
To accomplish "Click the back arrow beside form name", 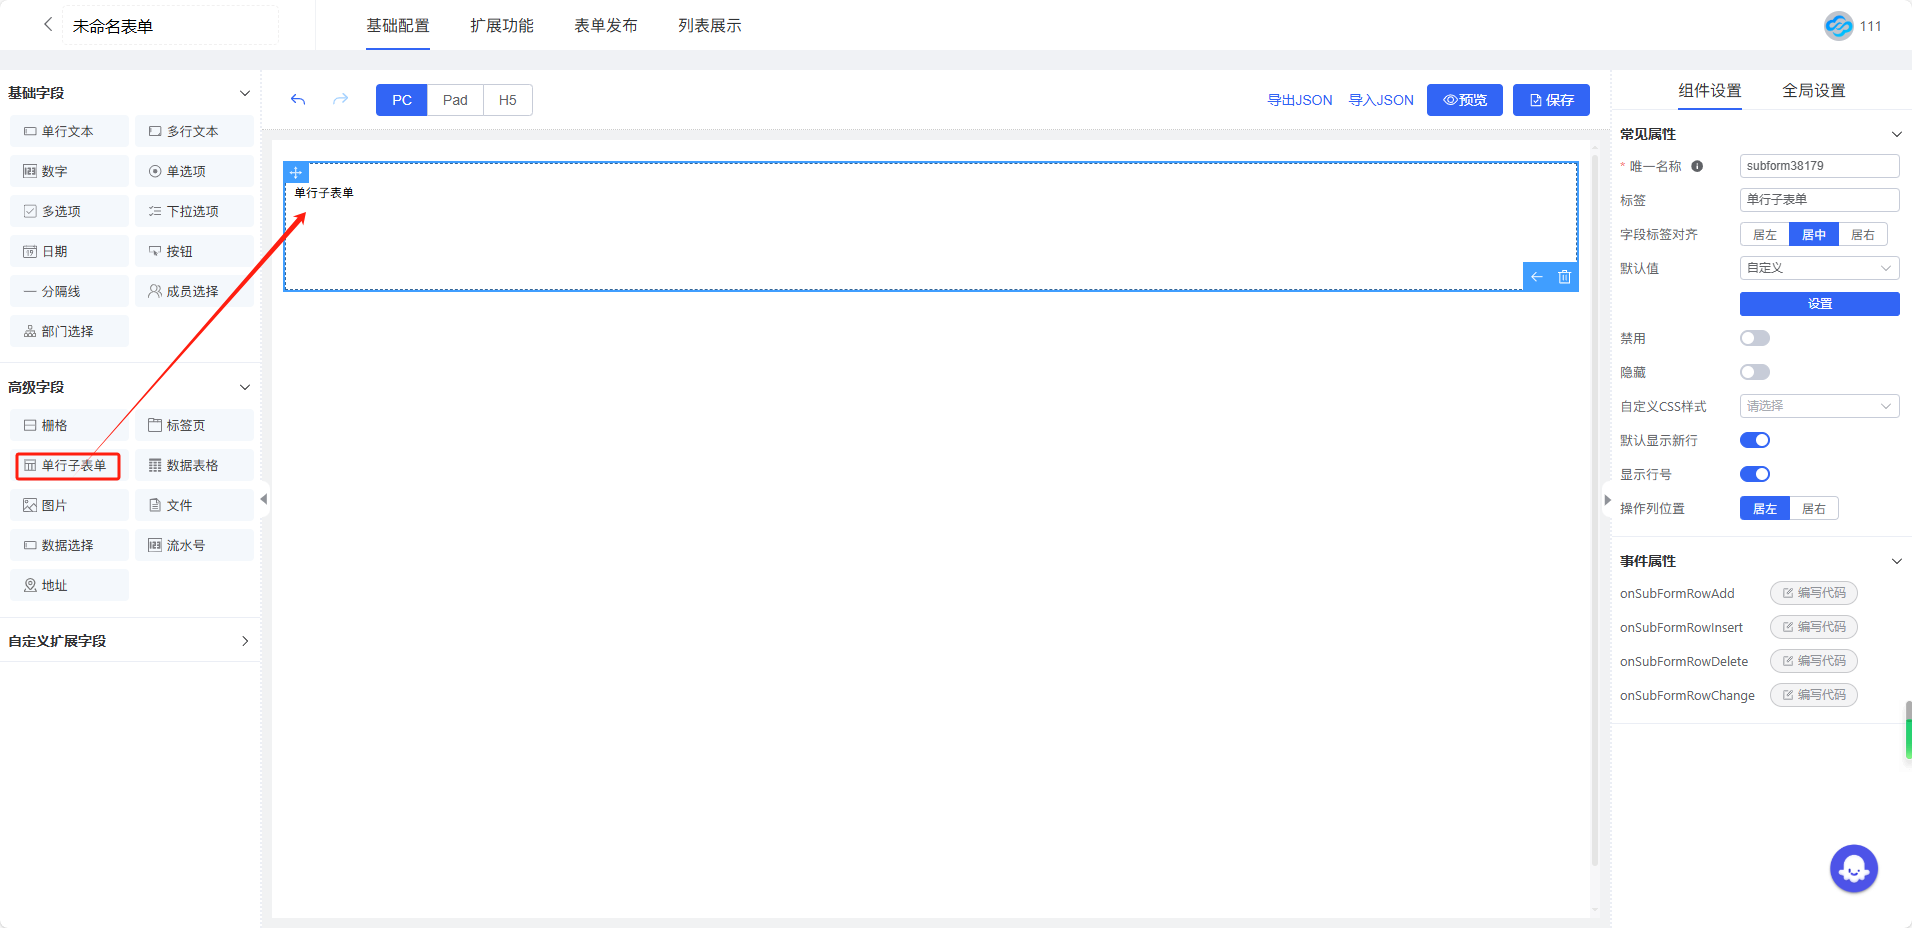I will click(x=47, y=25).
